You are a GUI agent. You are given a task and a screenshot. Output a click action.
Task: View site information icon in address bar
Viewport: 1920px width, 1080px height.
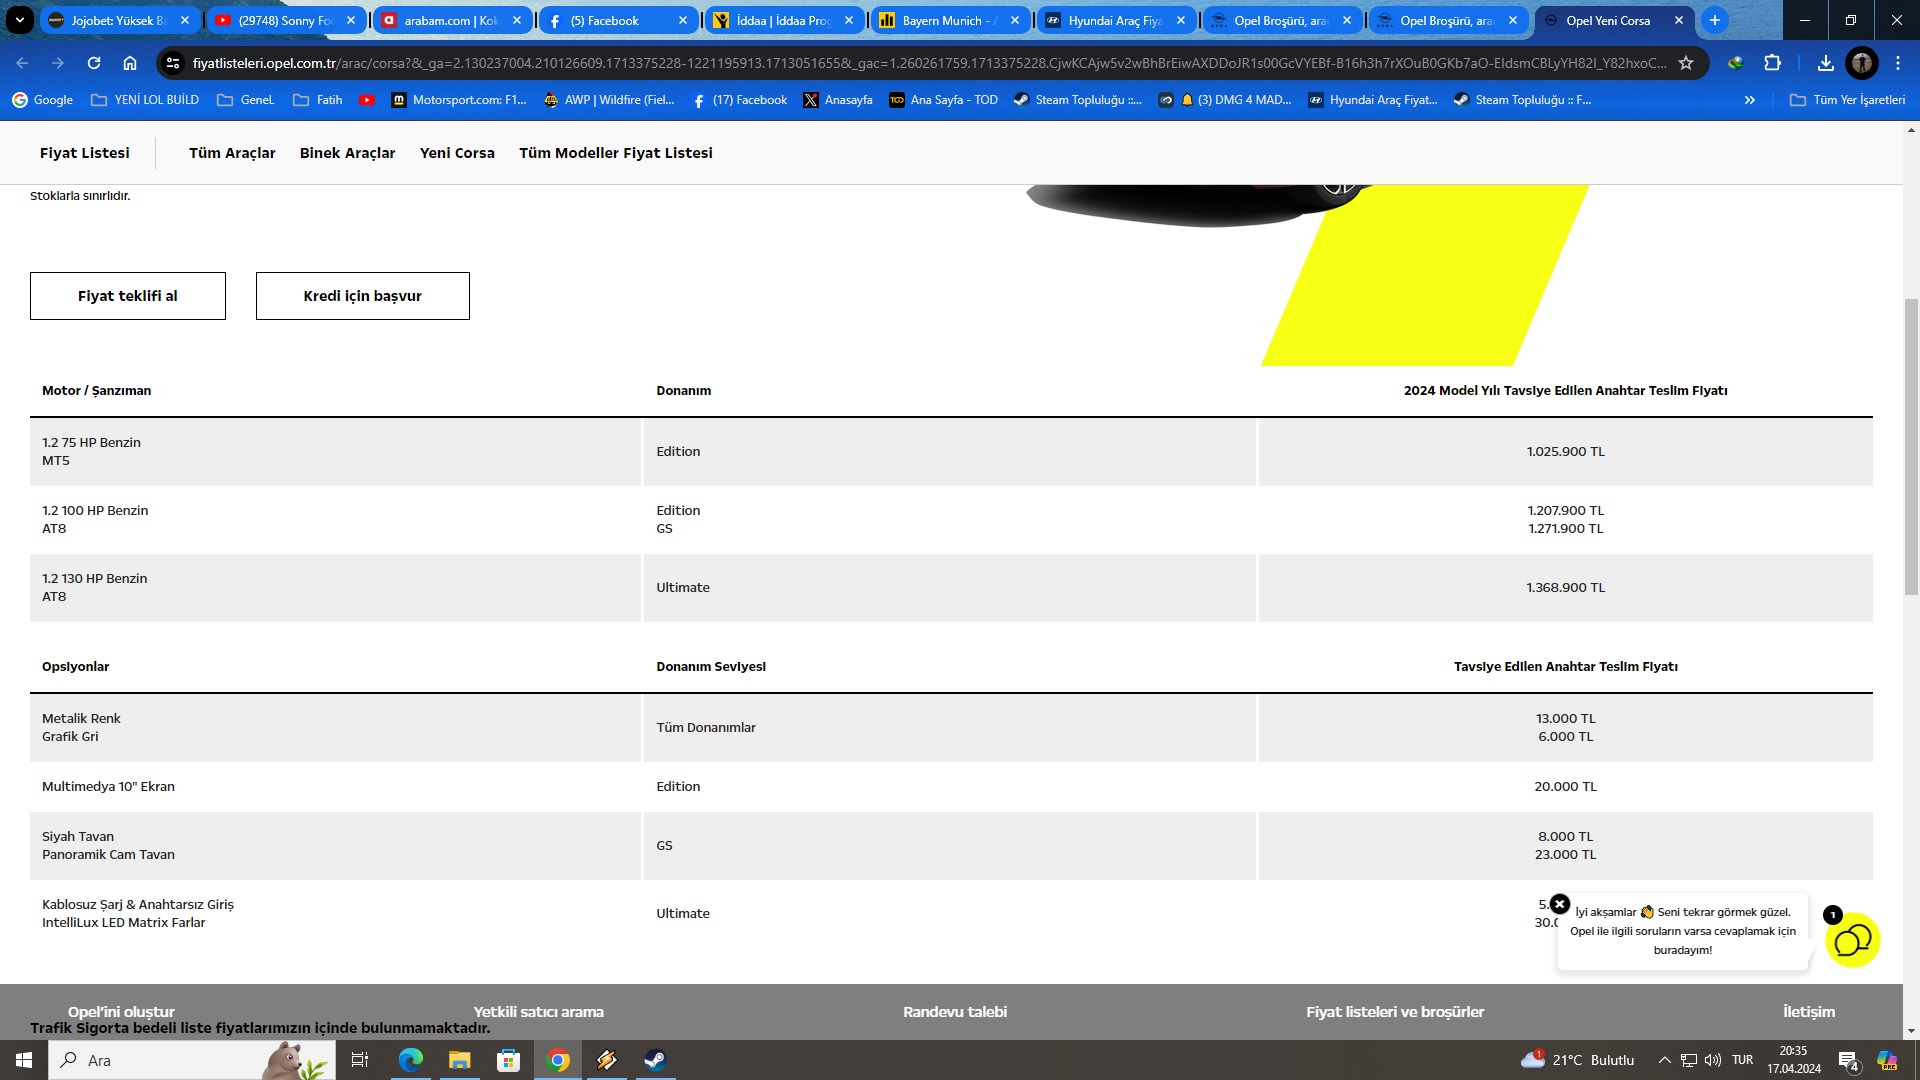coord(173,63)
